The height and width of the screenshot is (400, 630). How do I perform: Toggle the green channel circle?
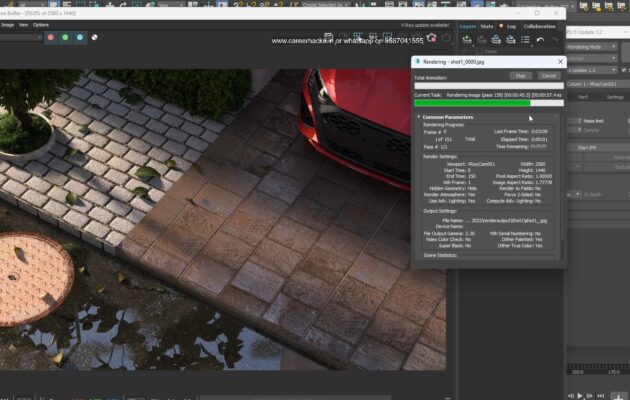tap(65, 38)
